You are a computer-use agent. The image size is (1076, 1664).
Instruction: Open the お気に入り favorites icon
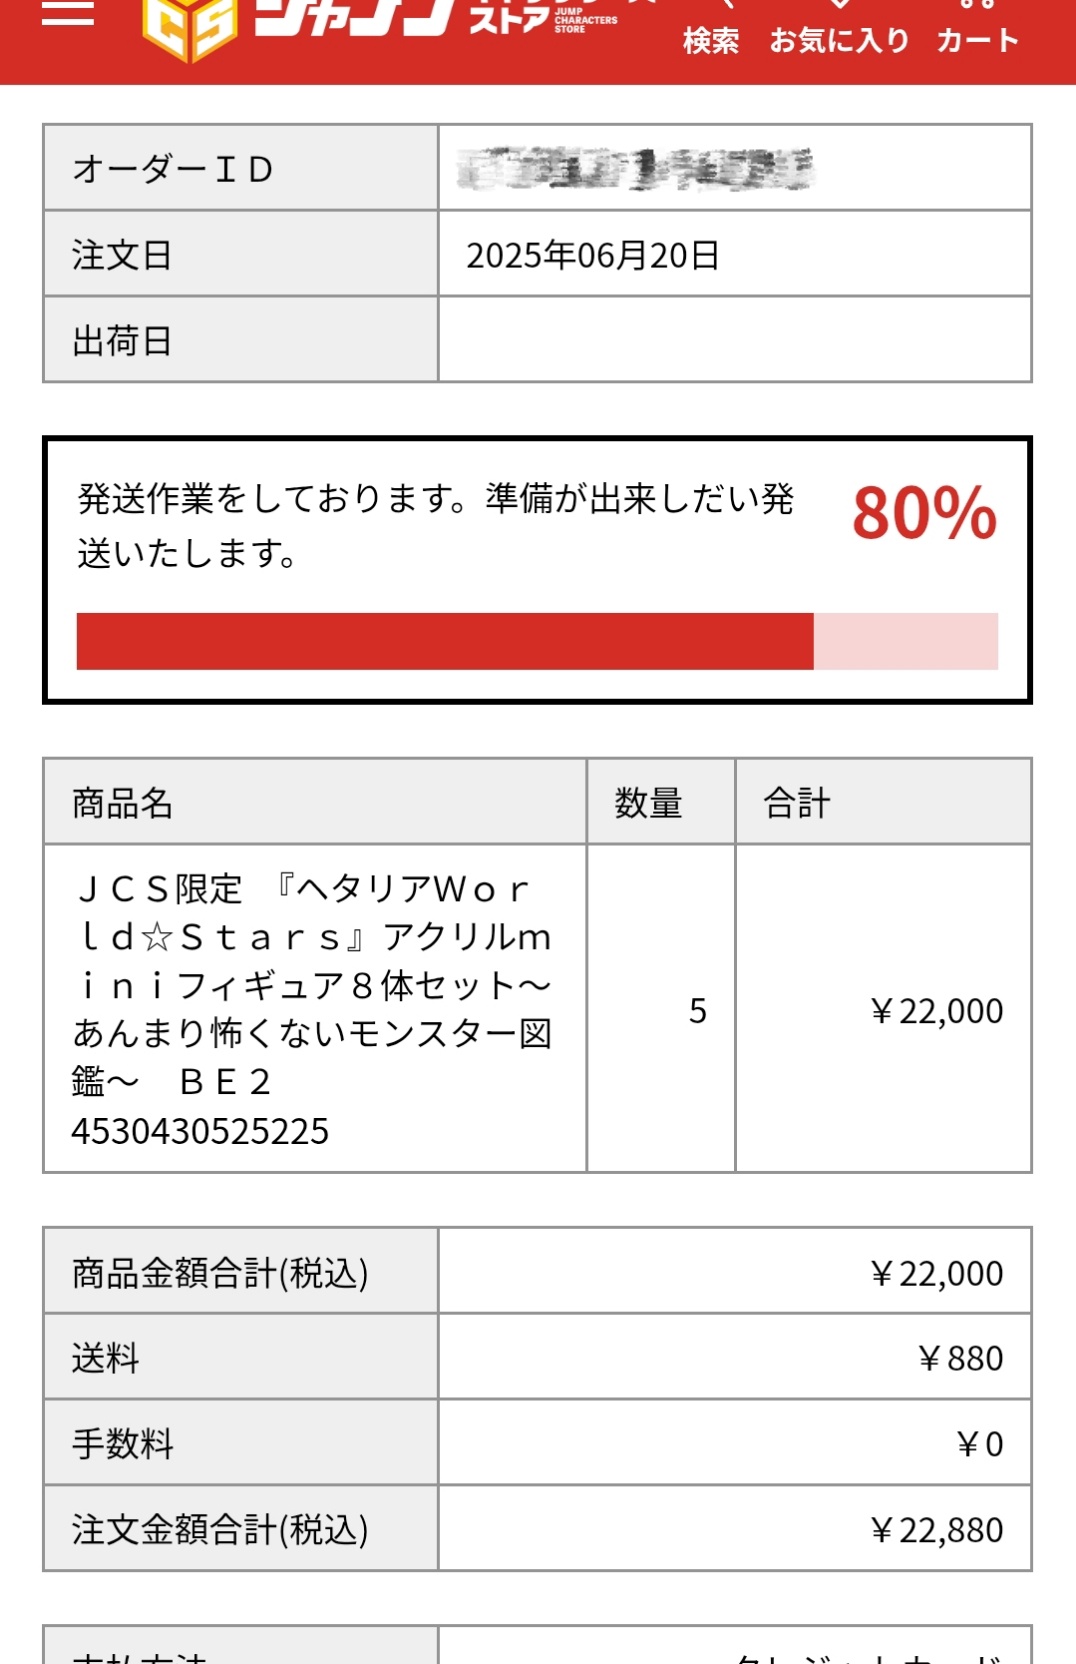click(x=839, y=30)
